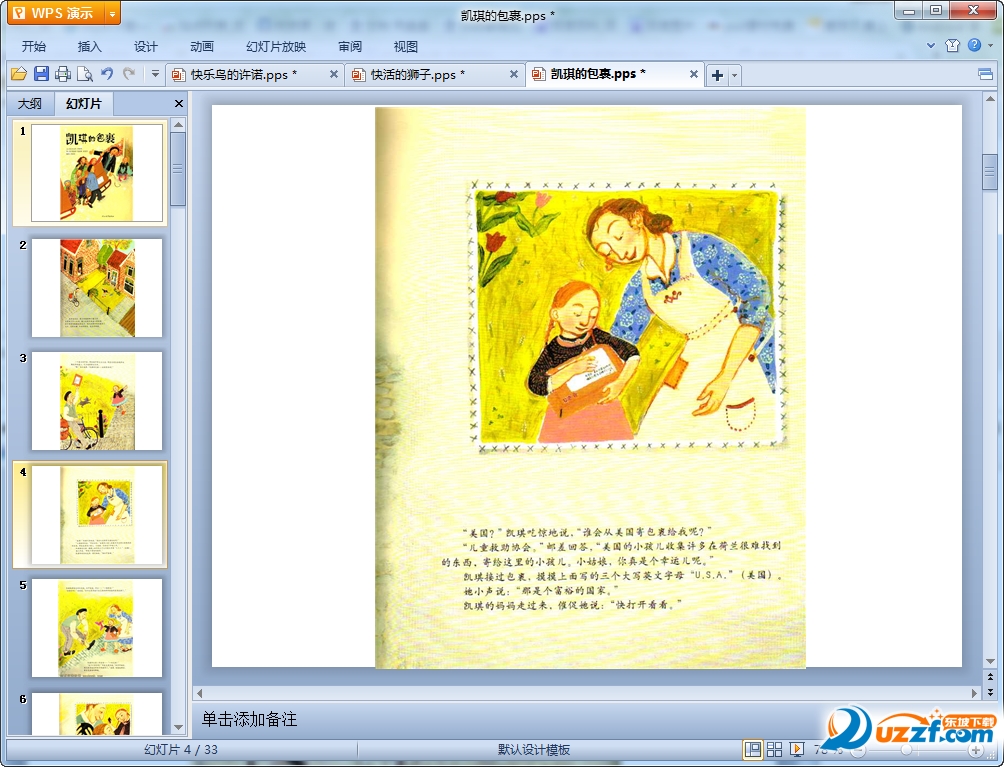Select slide 6 thumbnail
The image size is (1004, 767).
pyautogui.click(x=97, y=713)
